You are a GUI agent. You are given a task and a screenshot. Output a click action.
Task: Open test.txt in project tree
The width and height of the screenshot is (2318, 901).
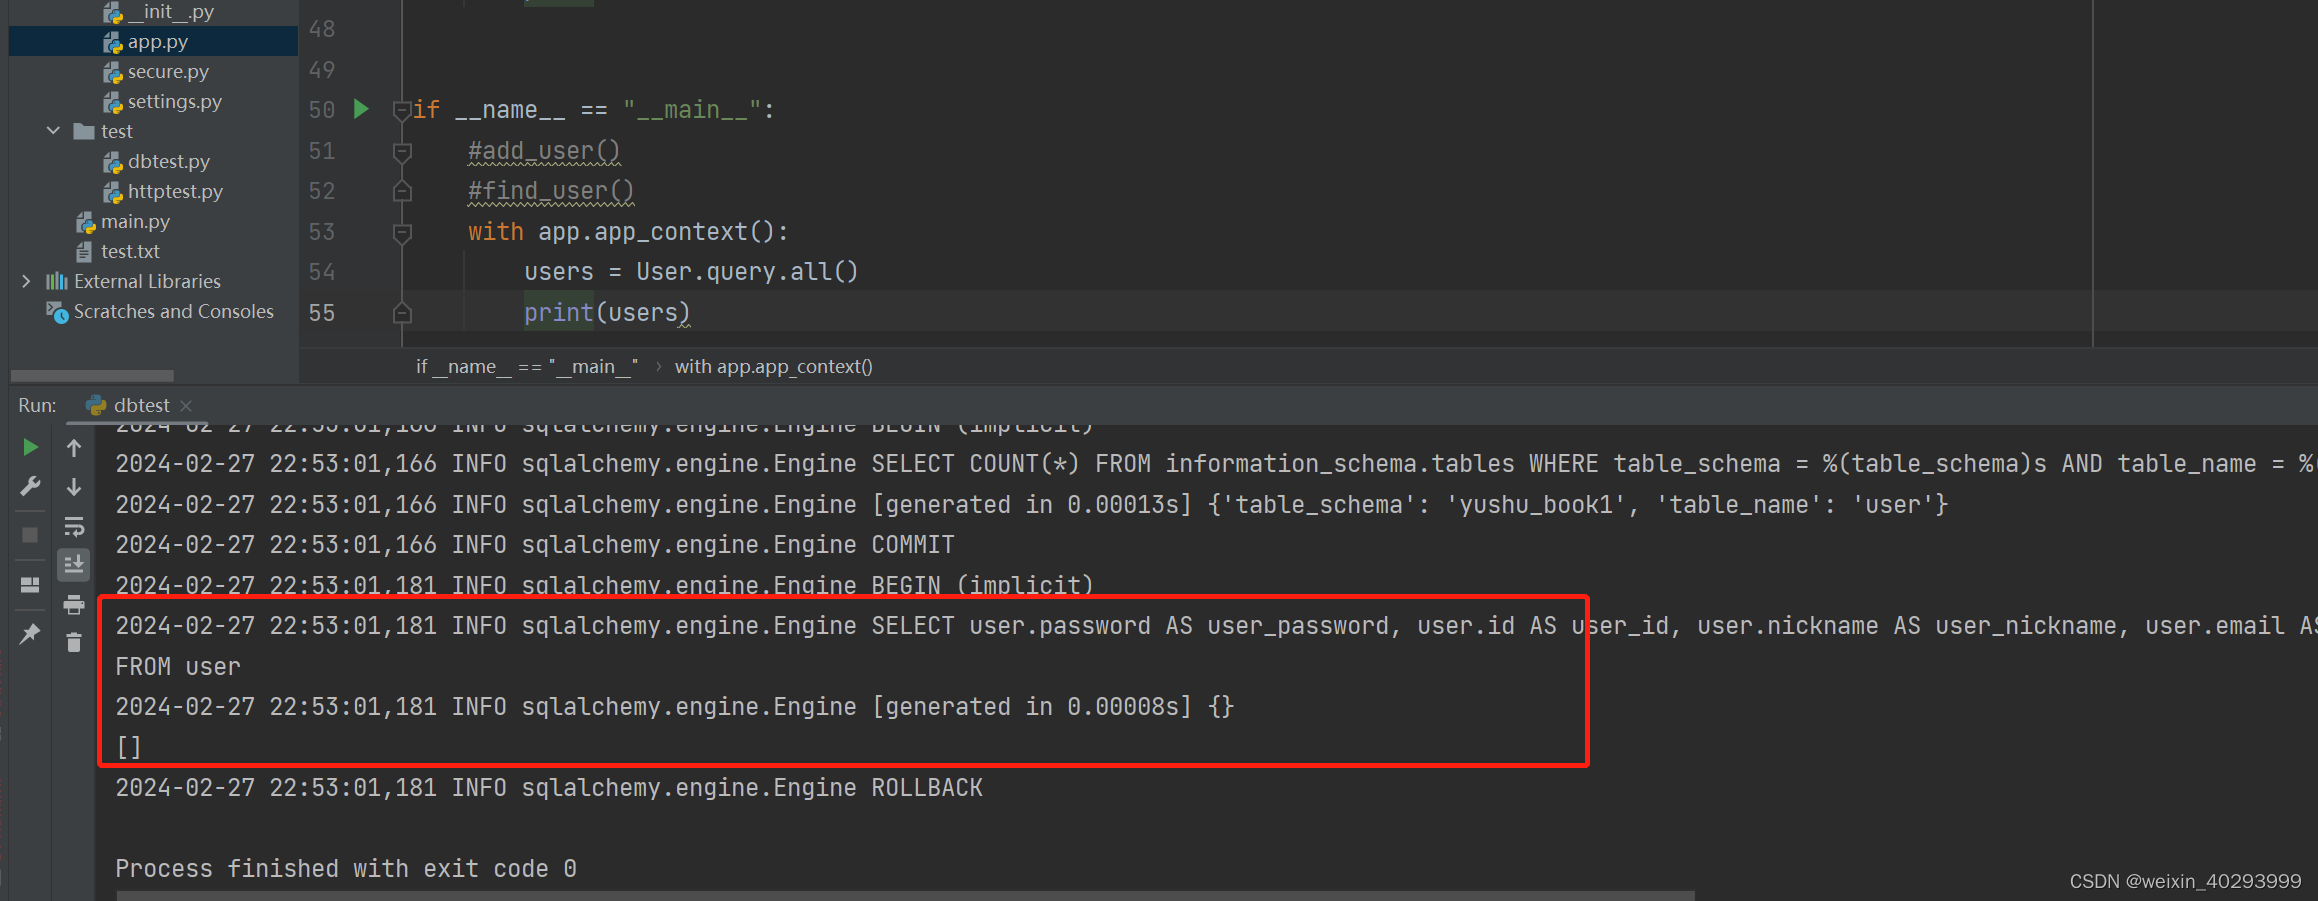130,252
